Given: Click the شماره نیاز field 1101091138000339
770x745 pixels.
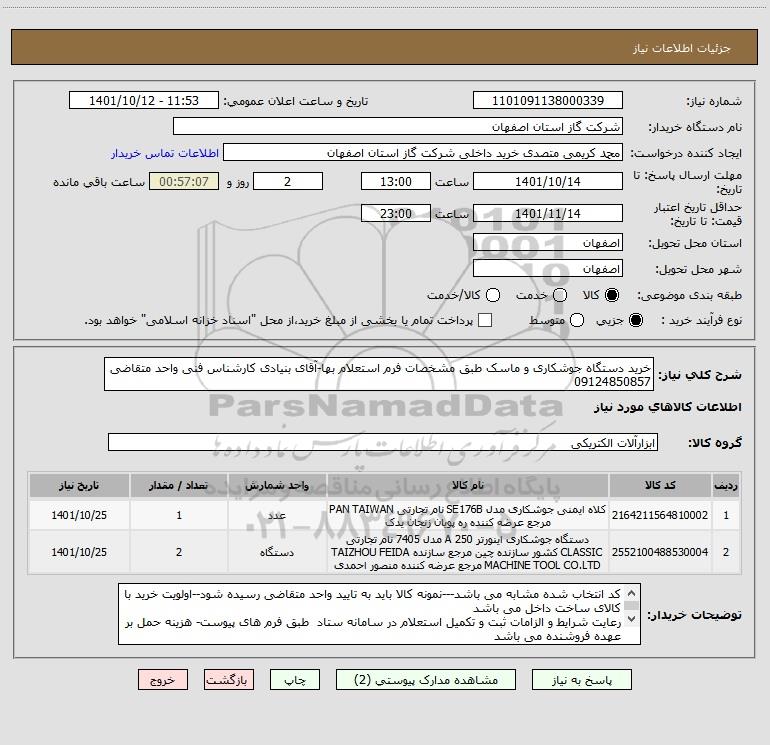Looking at the screenshot, I should (x=548, y=101).
